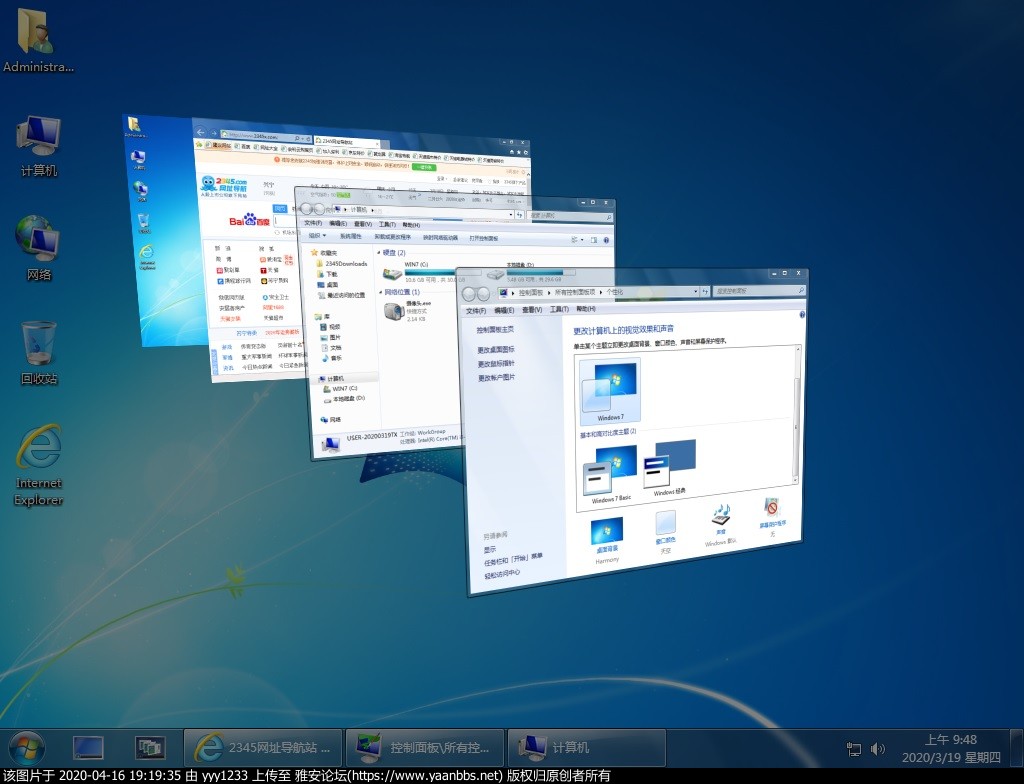Open 帮助(H) menu in Personalization window

tap(586, 308)
